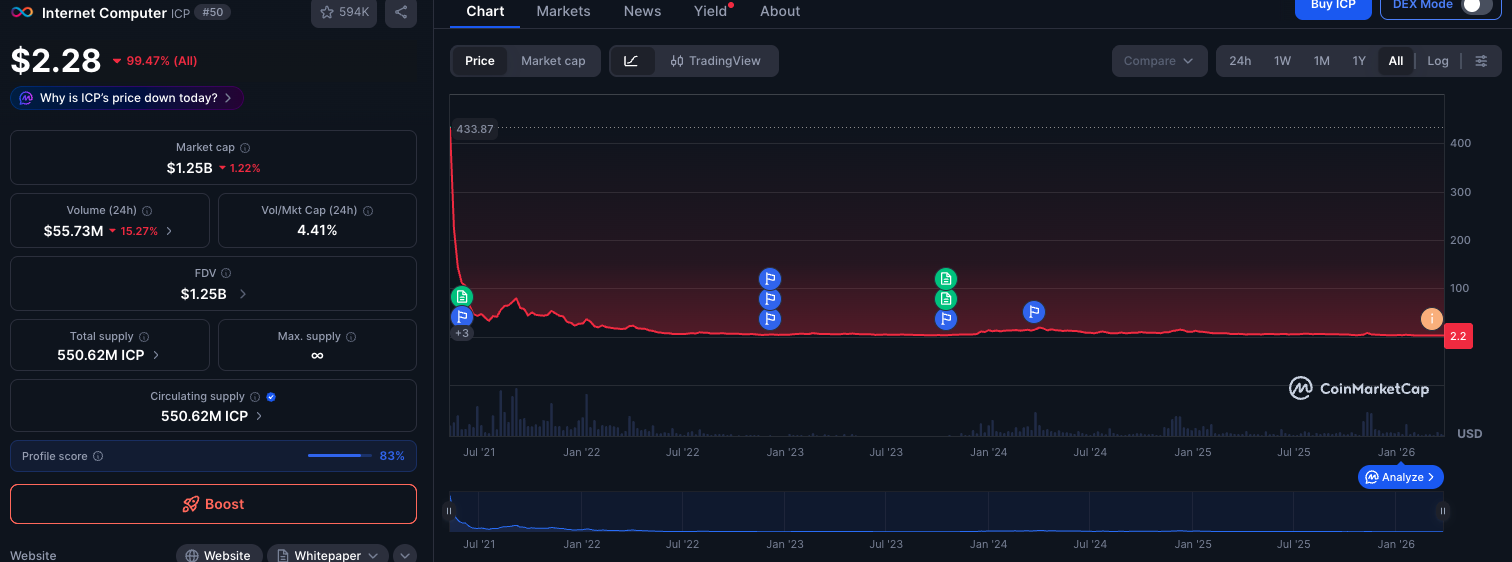Switch chart to Price view
1512x562 pixels.
pos(480,61)
